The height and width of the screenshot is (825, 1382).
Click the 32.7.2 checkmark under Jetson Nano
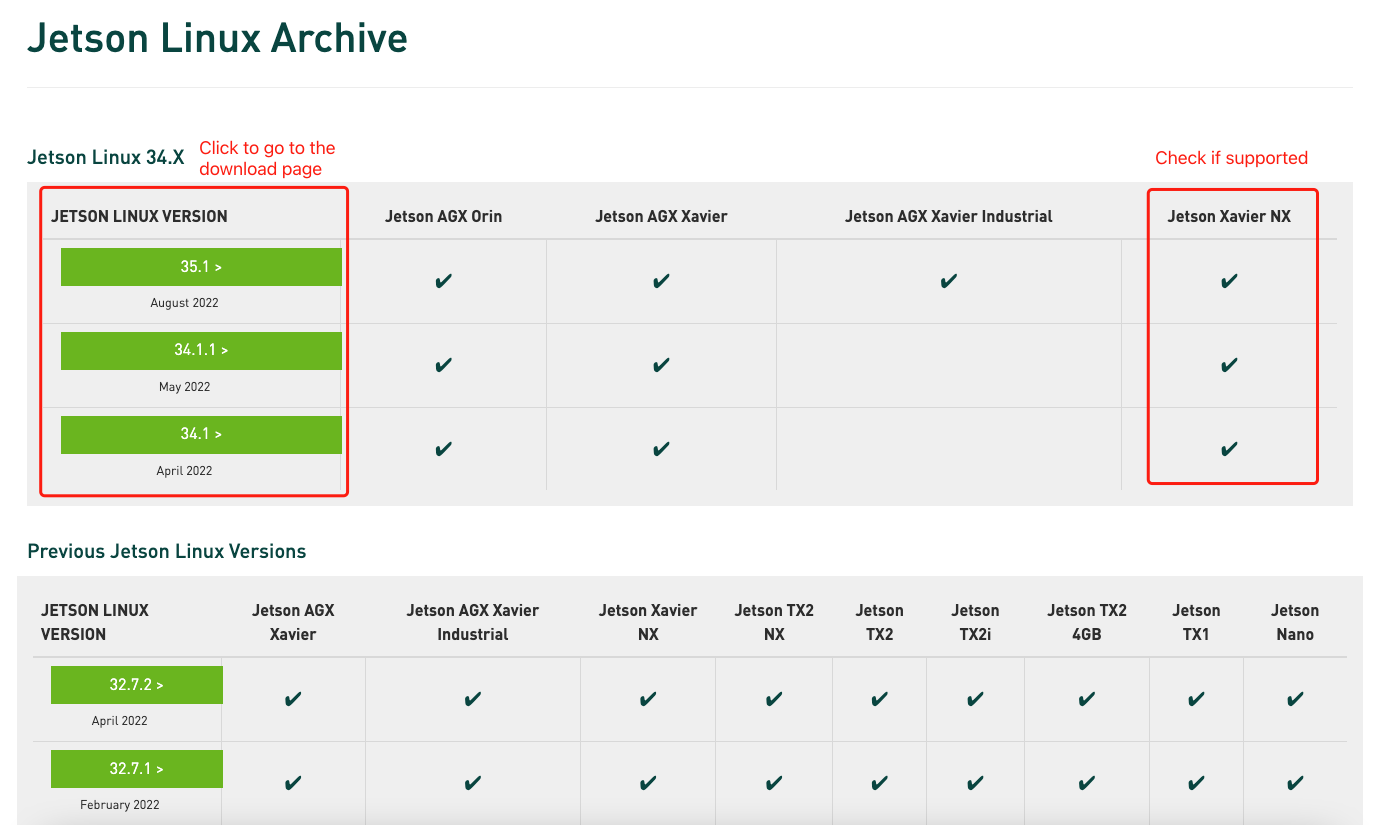[1295, 699]
